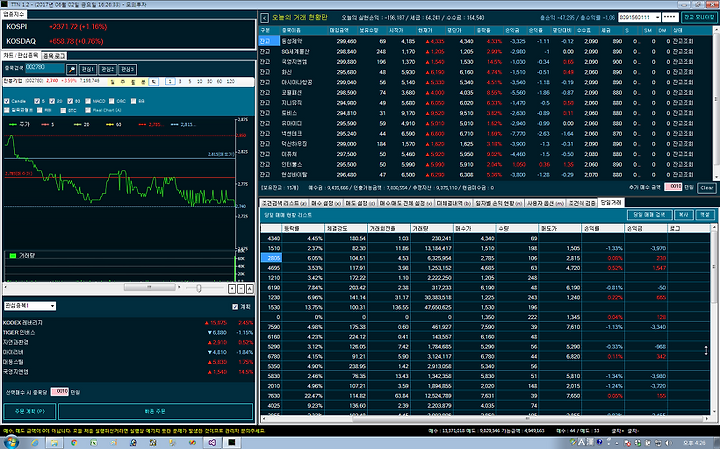Image resolution: width=720 pixels, height=449 pixels.
Task: Click the Clear button
Action: [707, 188]
